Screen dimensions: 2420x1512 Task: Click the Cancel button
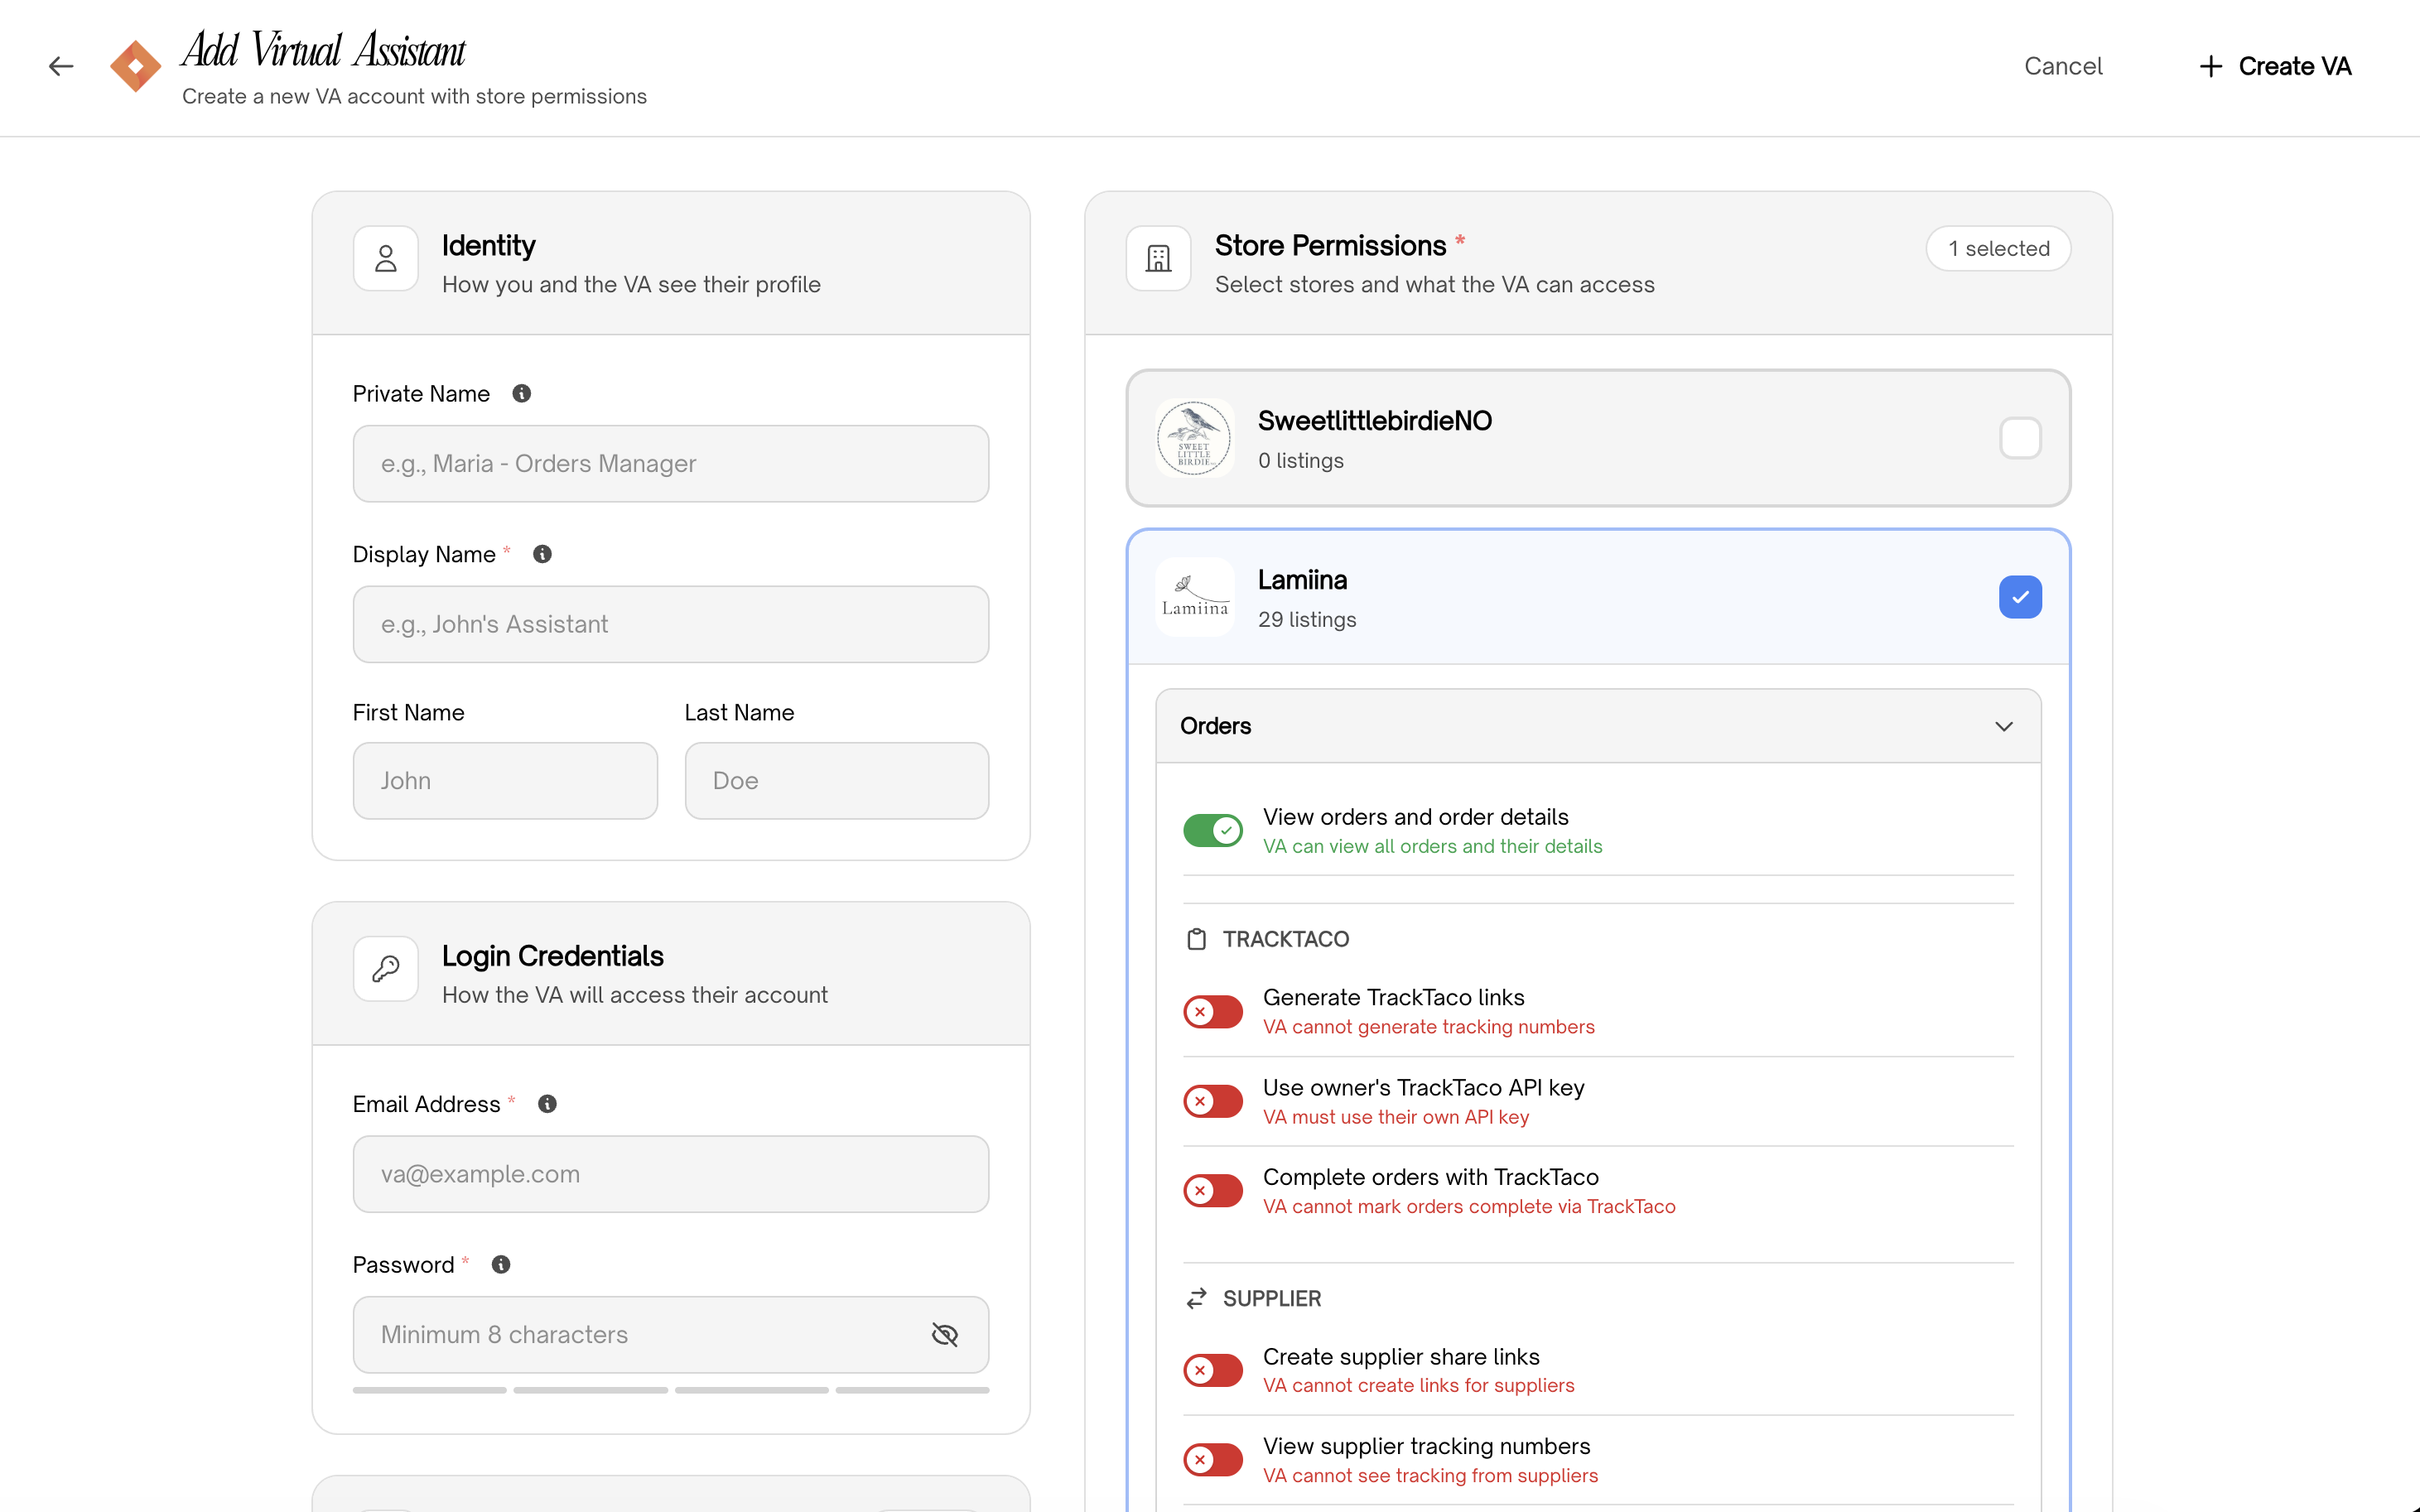pos(2062,66)
